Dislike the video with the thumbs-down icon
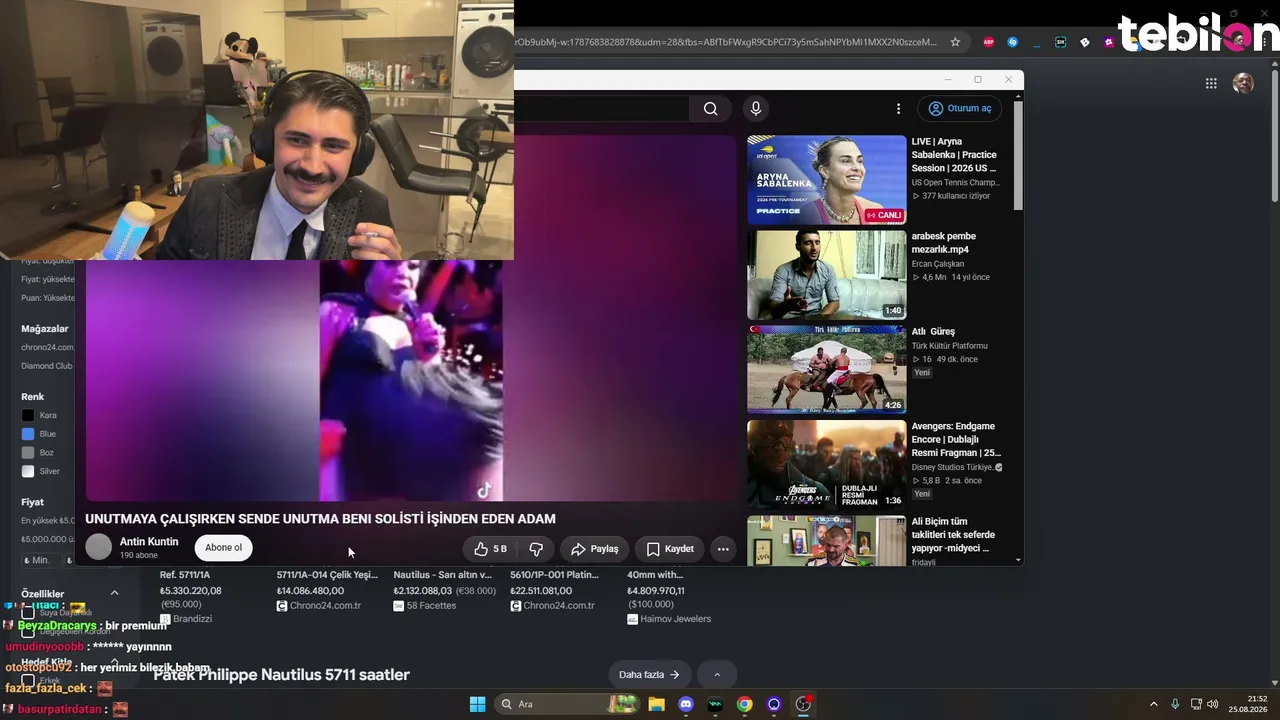The width and height of the screenshot is (1280, 720). pyautogui.click(x=536, y=549)
